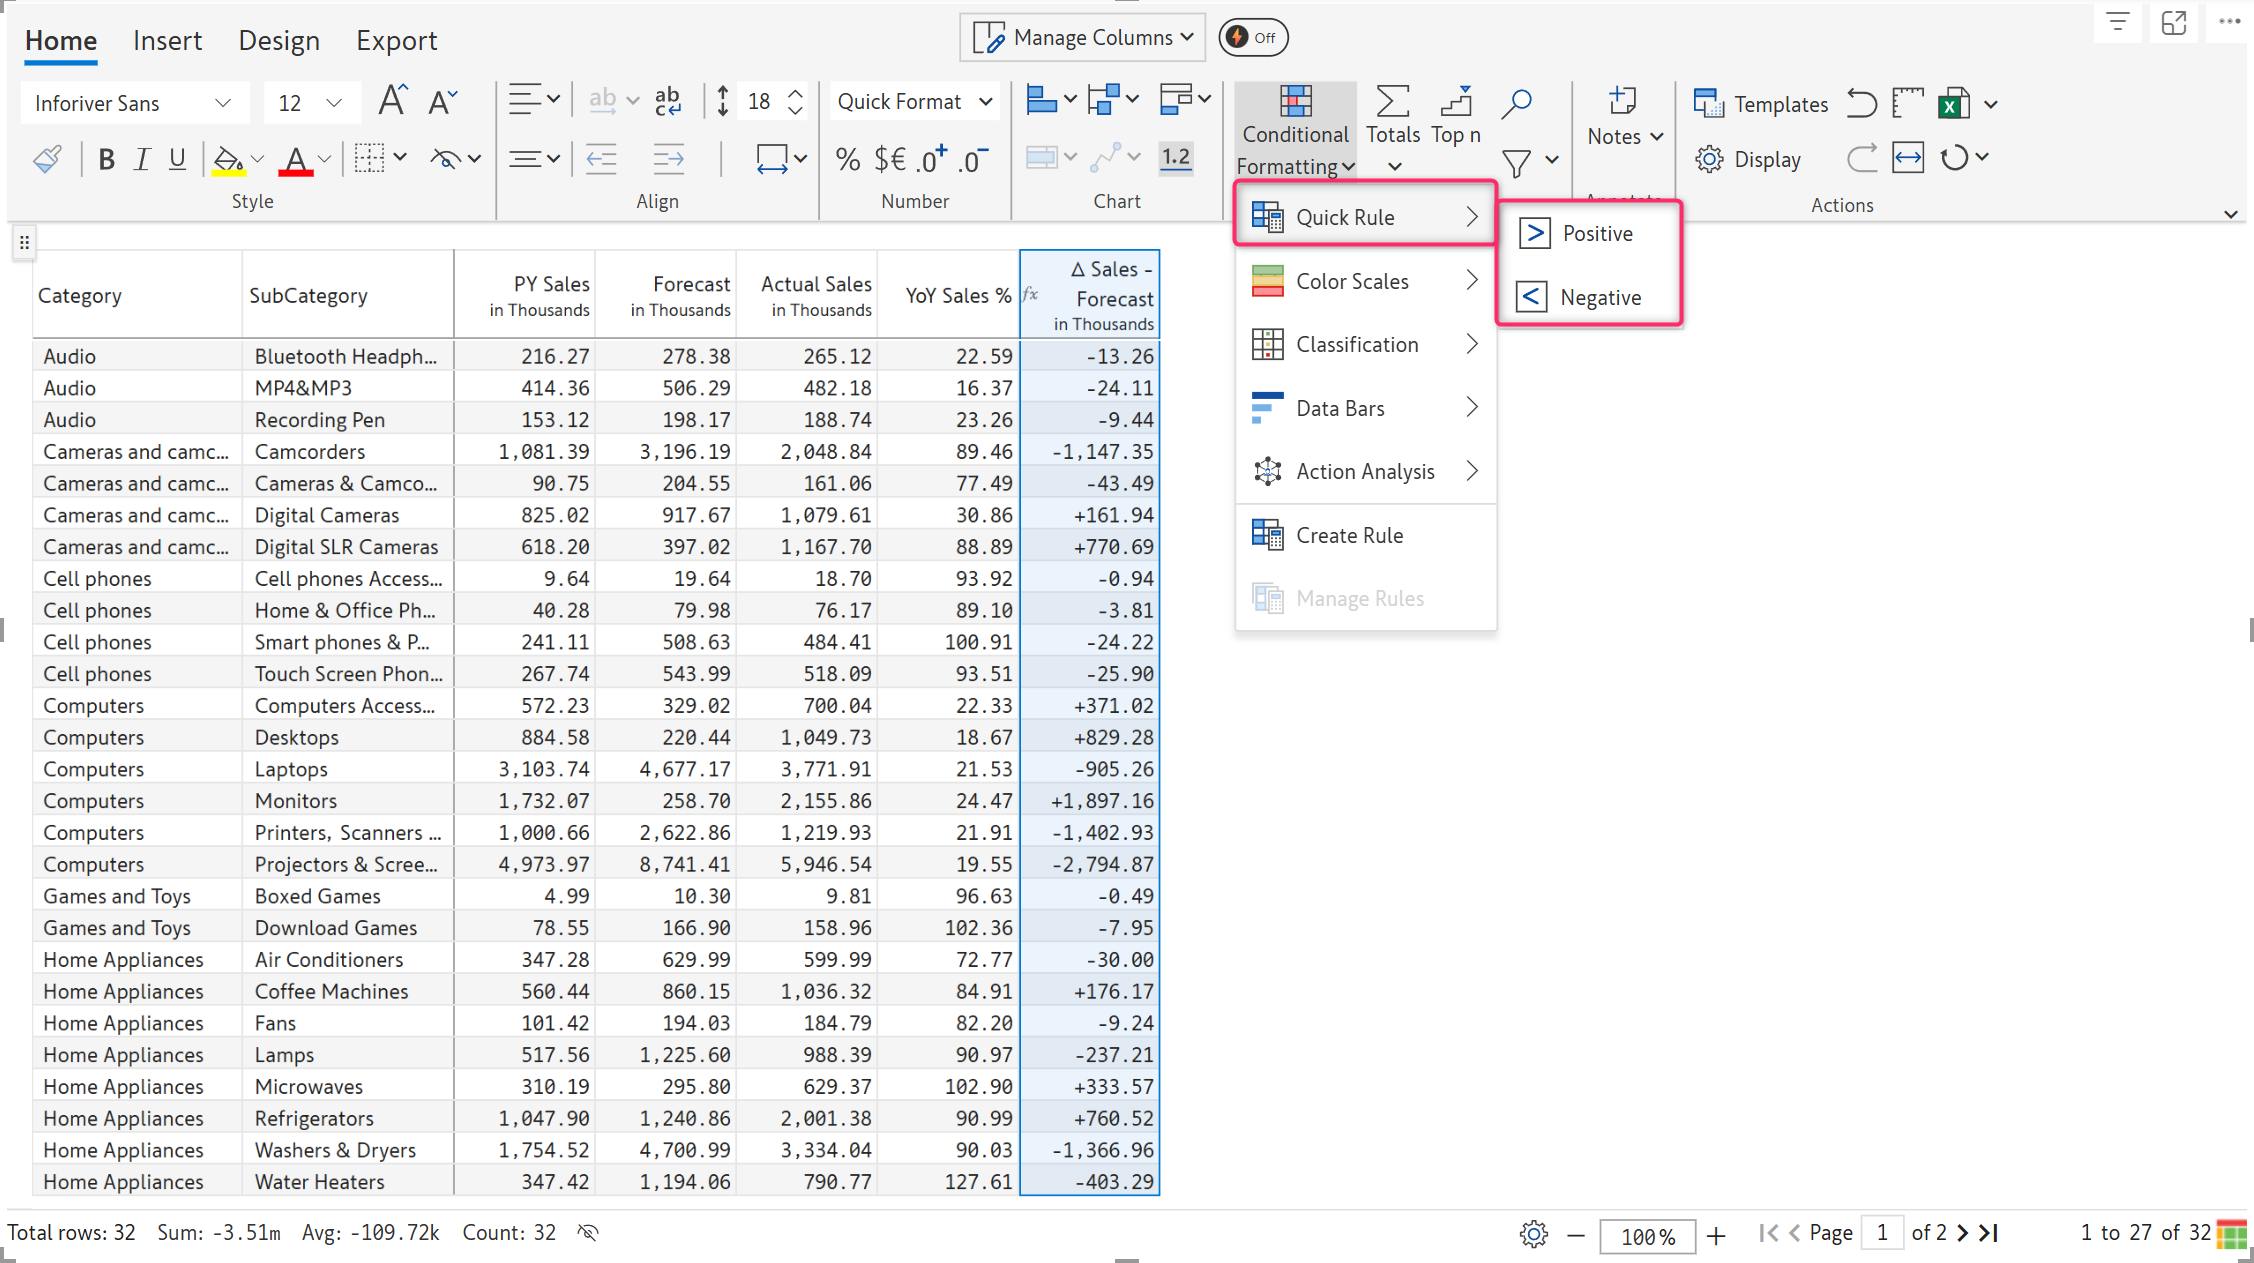This screenshot has height=1263, width=2254.
Task: Open Display settings gear
Action: [x=1709, y=159]
